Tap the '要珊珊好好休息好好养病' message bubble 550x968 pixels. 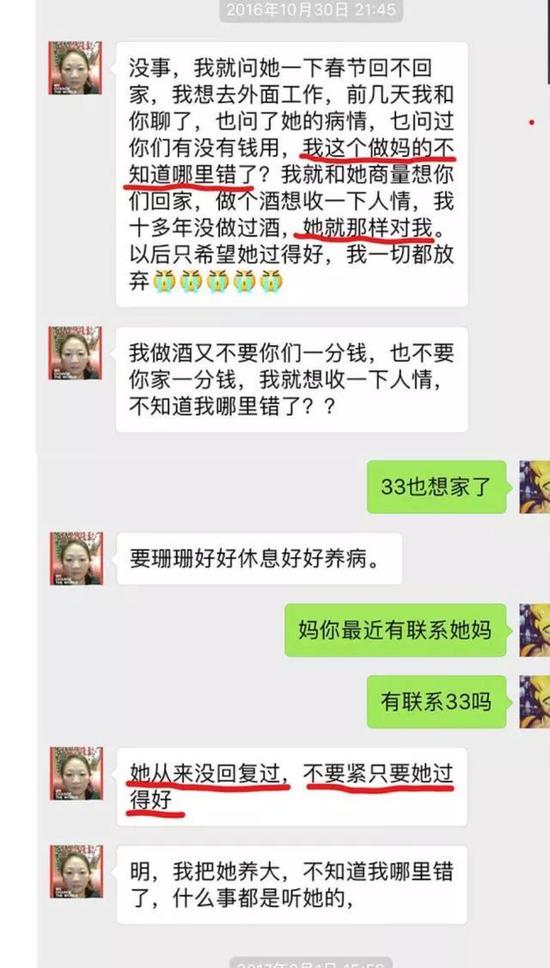click(259, 559)
